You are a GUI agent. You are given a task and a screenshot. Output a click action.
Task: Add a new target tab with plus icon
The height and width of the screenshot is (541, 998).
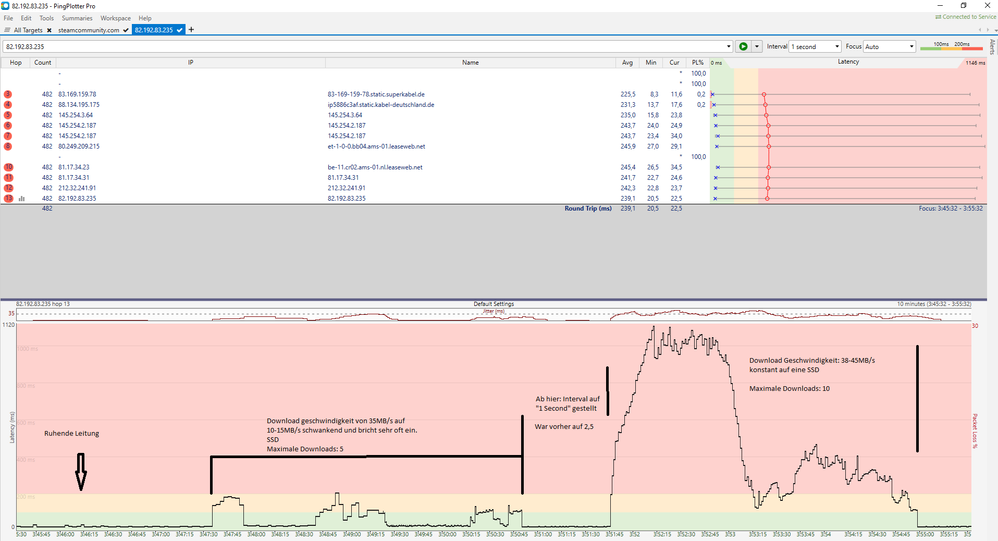pos(191,30)
